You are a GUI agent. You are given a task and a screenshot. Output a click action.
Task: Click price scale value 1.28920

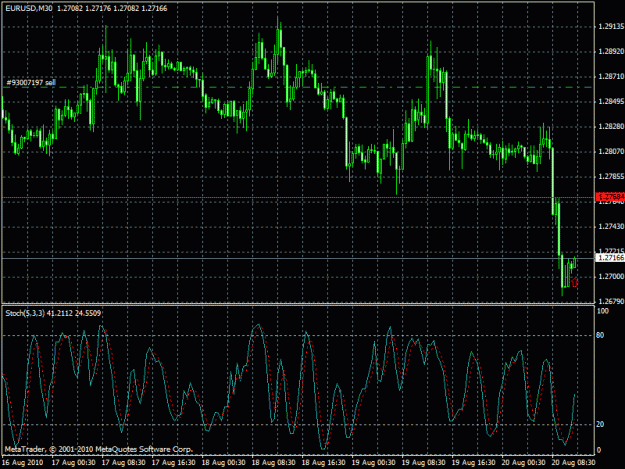coord(611,52)
